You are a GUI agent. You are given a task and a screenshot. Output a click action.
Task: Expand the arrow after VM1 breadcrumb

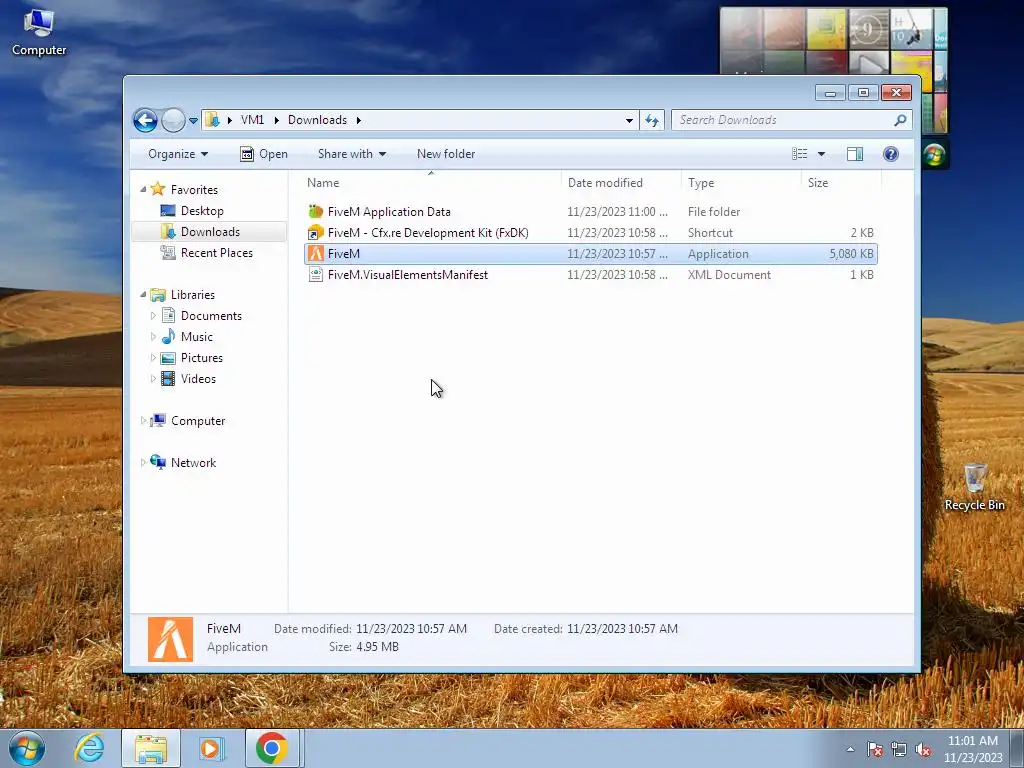click(x=276, y=120)
